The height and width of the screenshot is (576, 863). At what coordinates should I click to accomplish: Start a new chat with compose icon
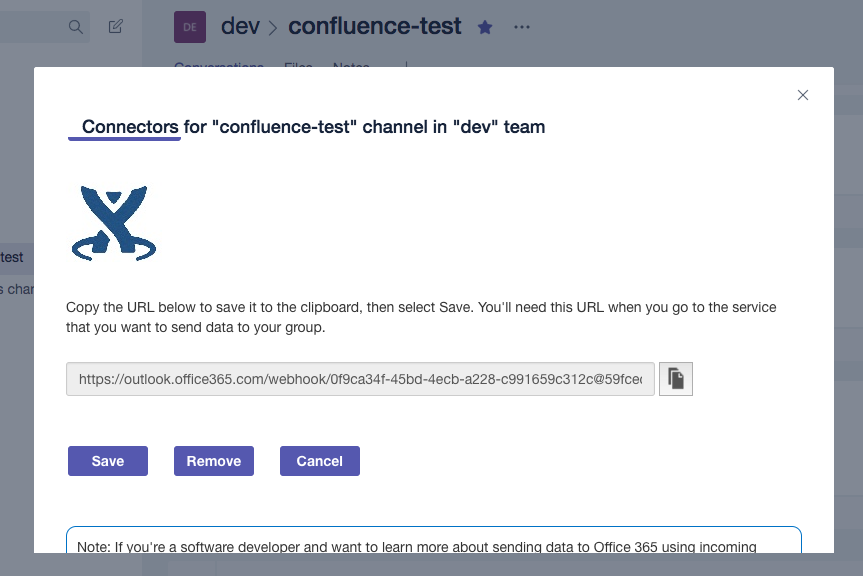coord(116,26)
